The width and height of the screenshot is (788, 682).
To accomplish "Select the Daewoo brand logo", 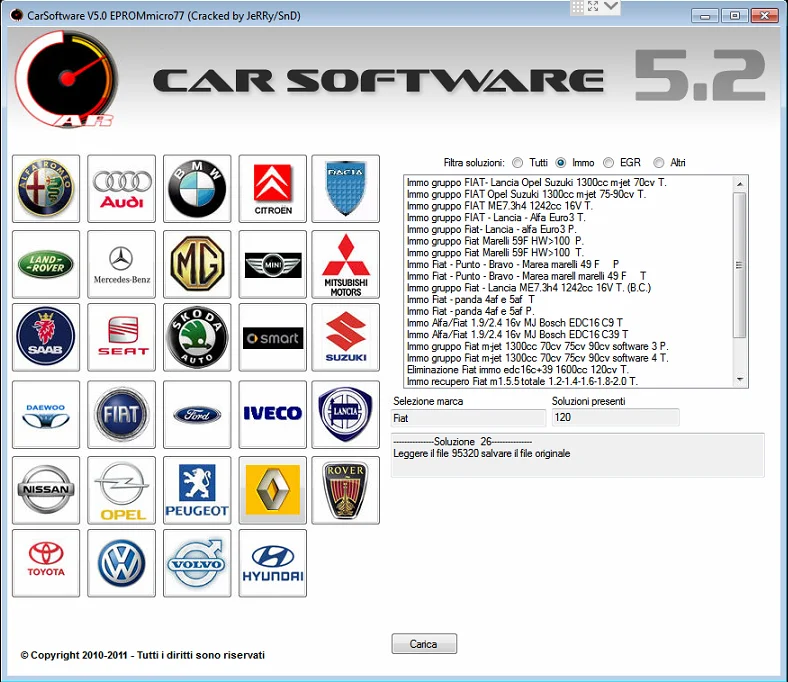I will click(46, 414).
